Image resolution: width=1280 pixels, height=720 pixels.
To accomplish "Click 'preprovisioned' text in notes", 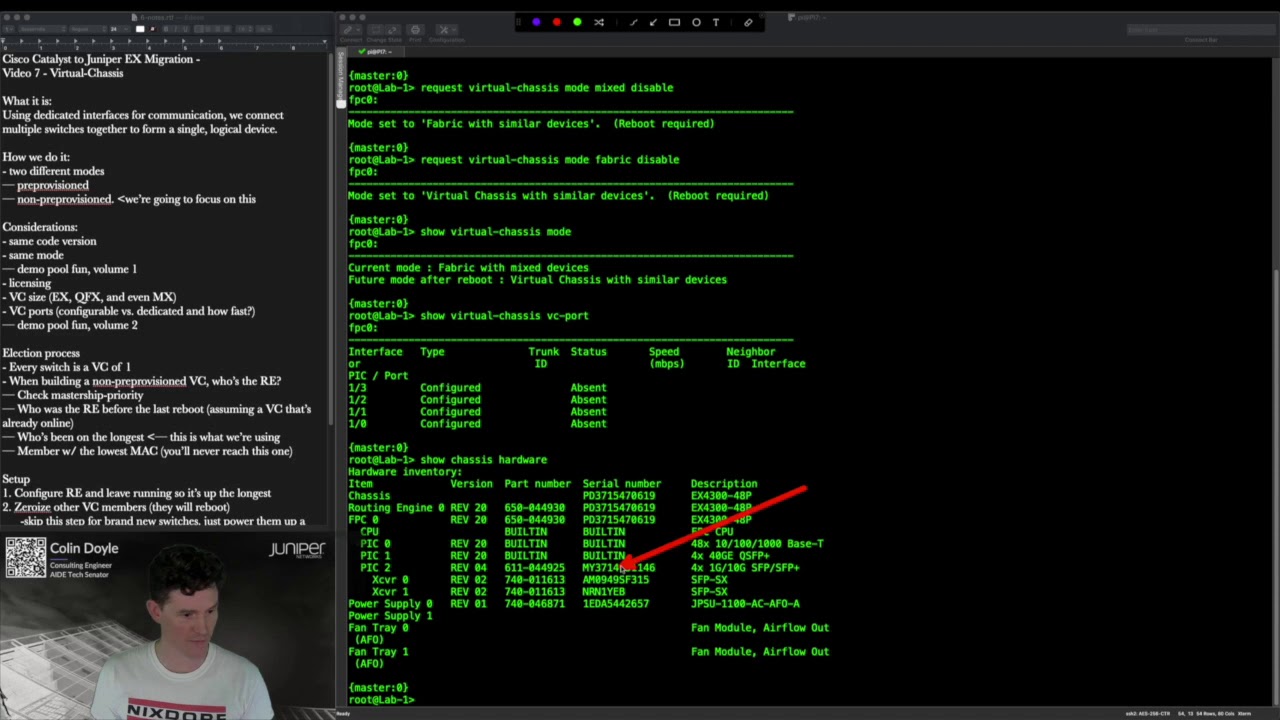I will pyautogui.click(x=53, y=185).
